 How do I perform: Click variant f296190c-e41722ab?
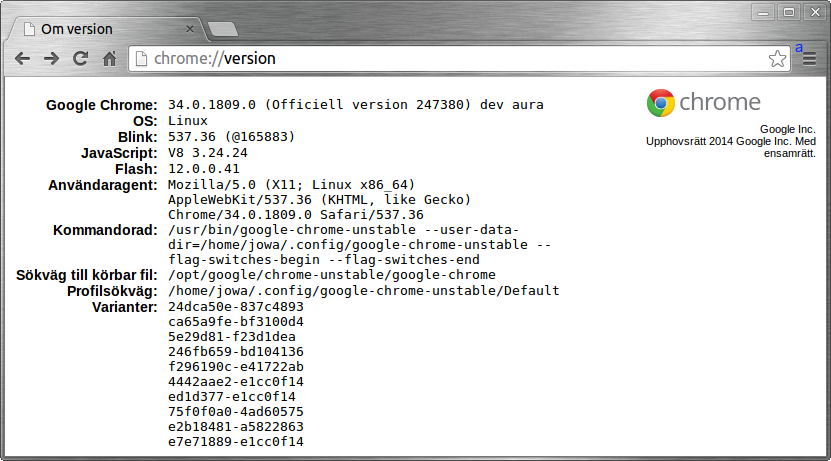[x=236, y=366]
